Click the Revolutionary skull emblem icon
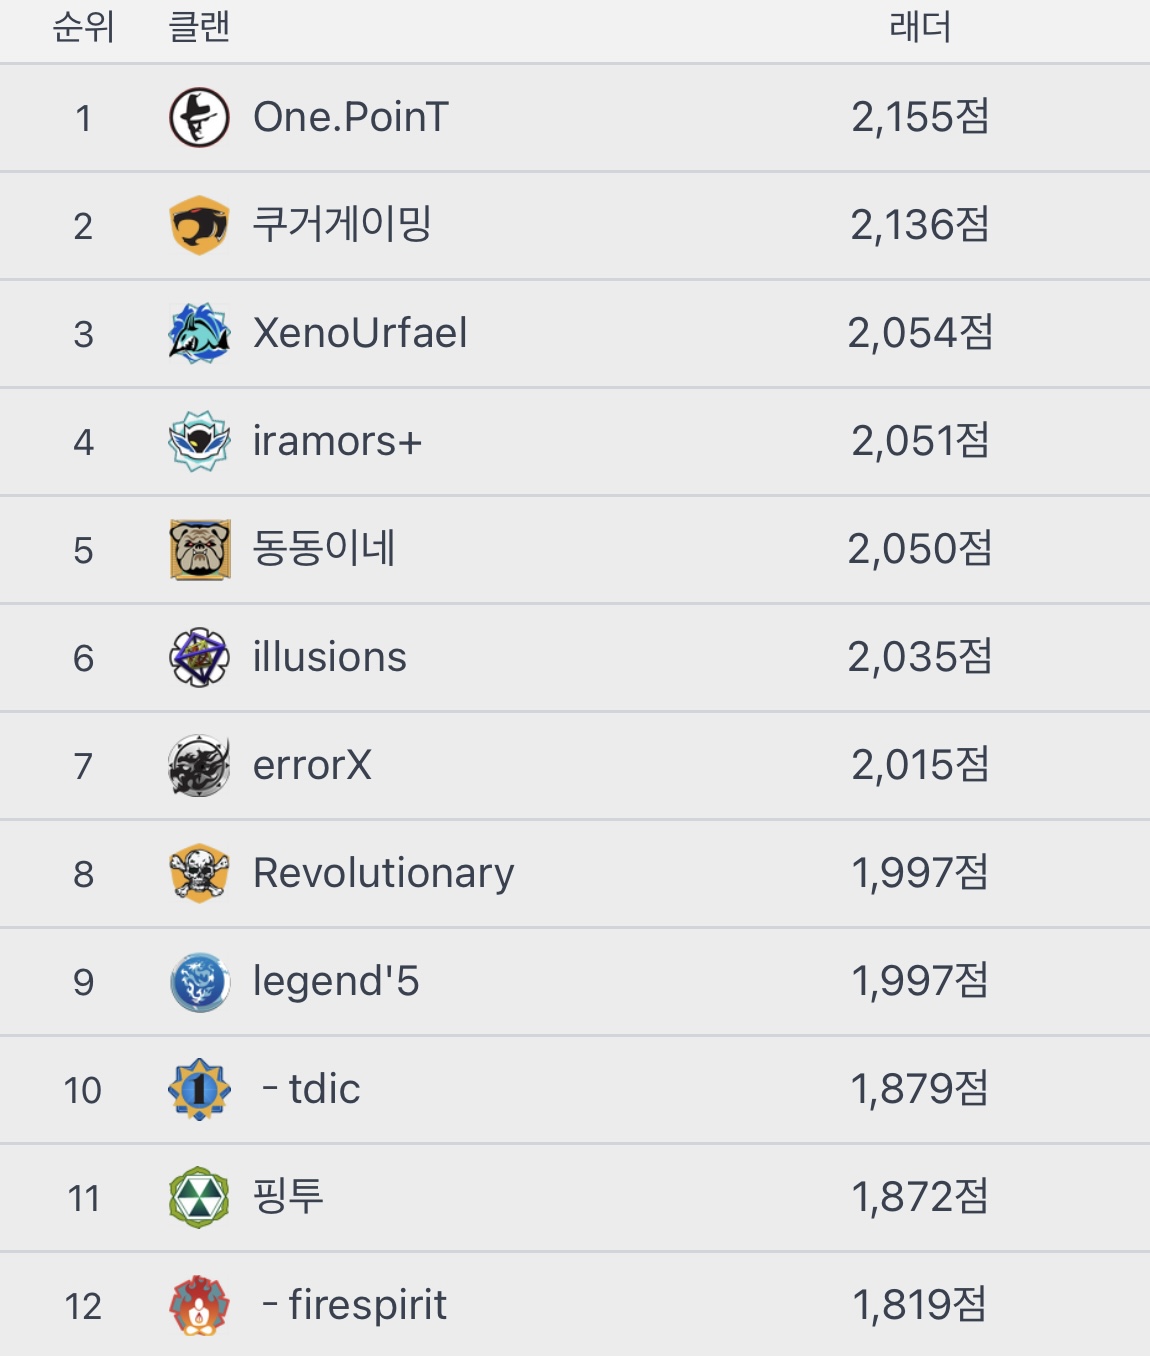This screenshot has width=1150, height=1356. (199, 873)
